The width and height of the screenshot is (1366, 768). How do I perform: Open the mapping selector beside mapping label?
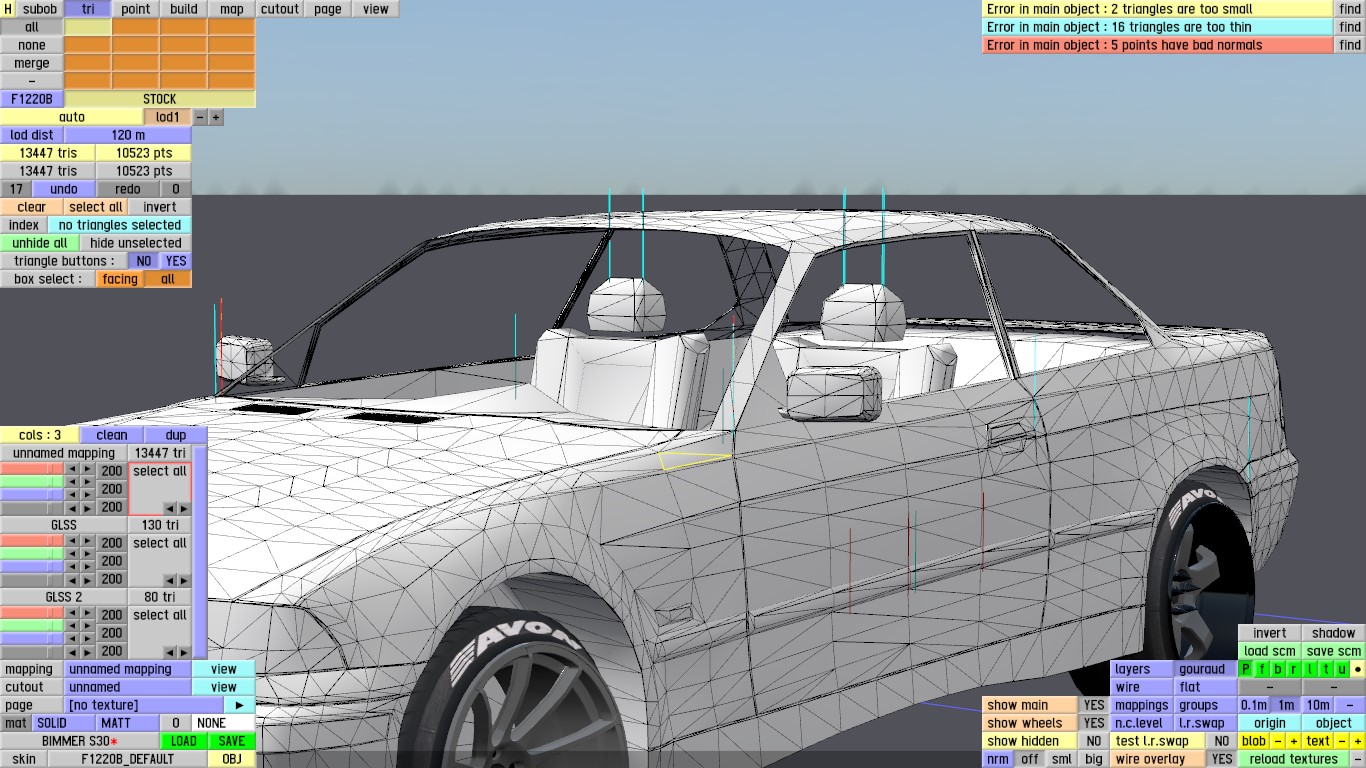click(x=128, y=669)
